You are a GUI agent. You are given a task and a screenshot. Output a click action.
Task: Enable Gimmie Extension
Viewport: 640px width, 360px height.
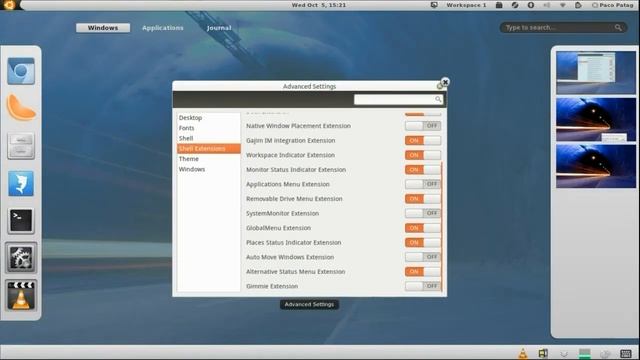click(423, 286)
